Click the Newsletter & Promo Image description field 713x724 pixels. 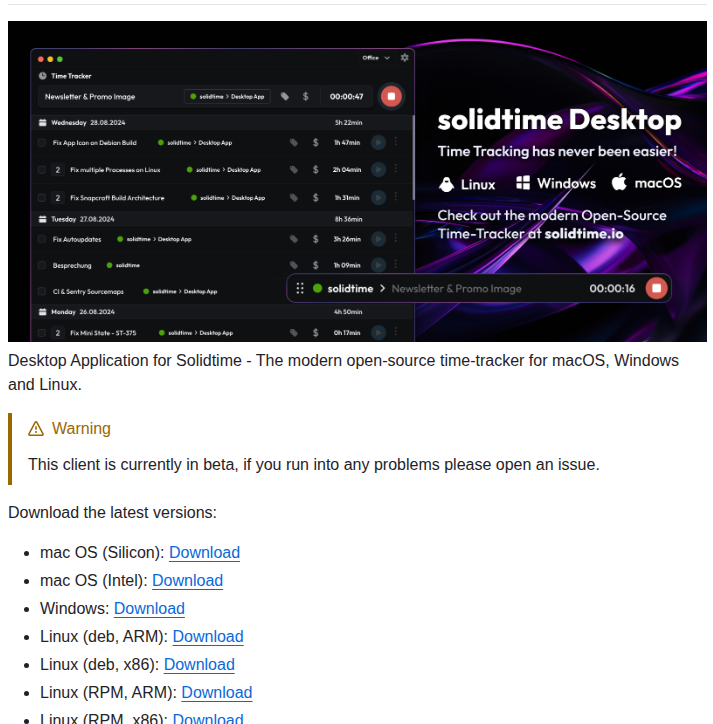click(x=90, y=97)
